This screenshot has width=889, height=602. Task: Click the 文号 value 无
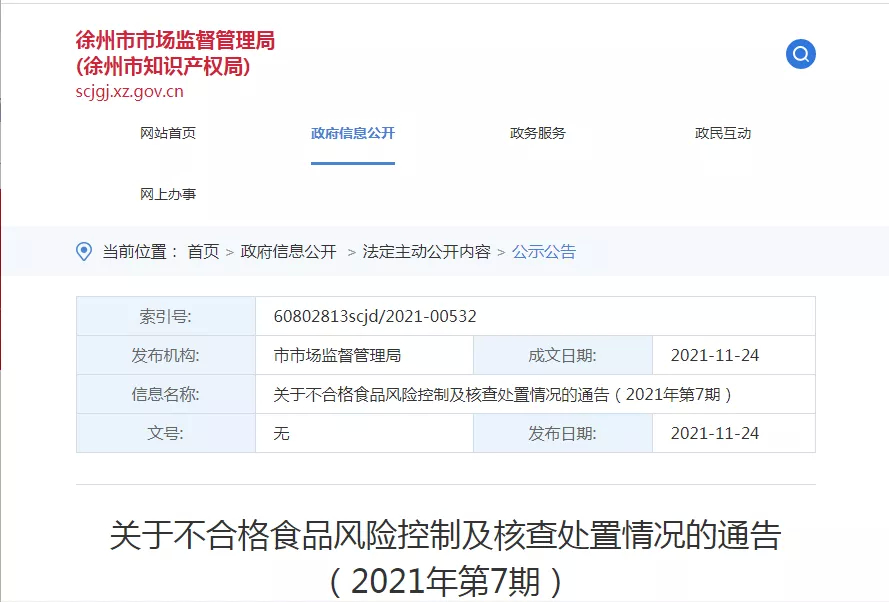click(x=281, y=434)
